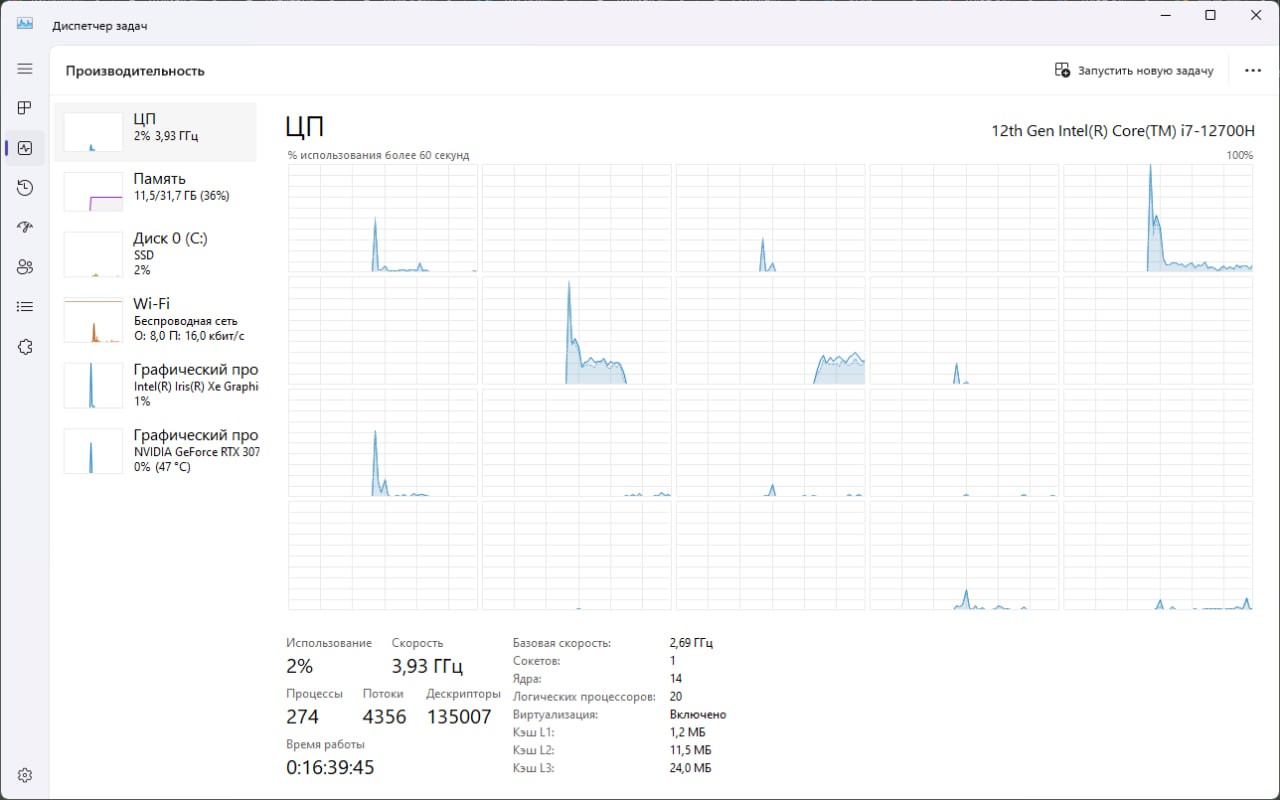Select the ЦП performance entry
The width and height of the screenshot is (1280, 800).
(155, 132)
